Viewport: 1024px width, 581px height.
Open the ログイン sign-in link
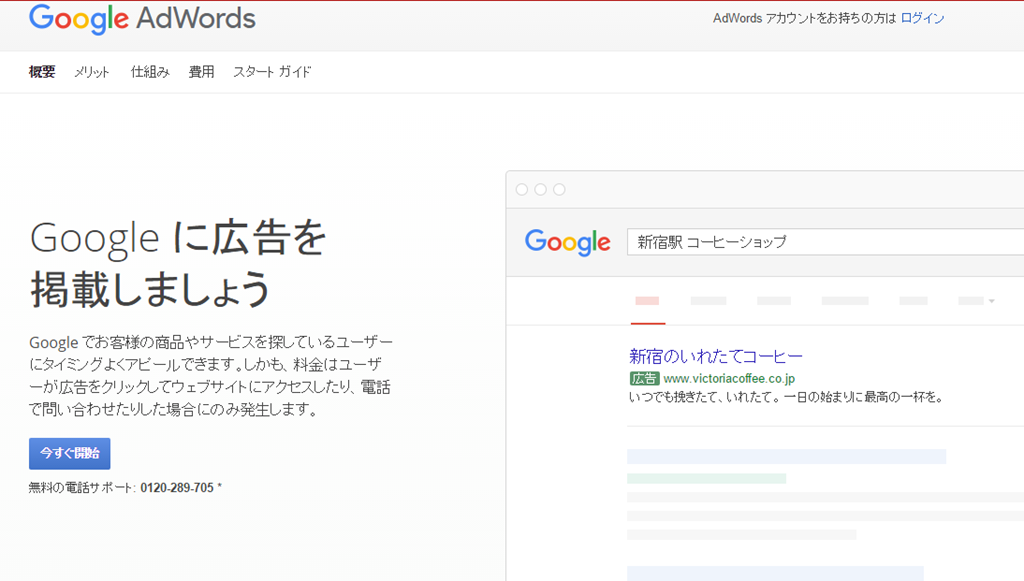click(x=922, y=18)
